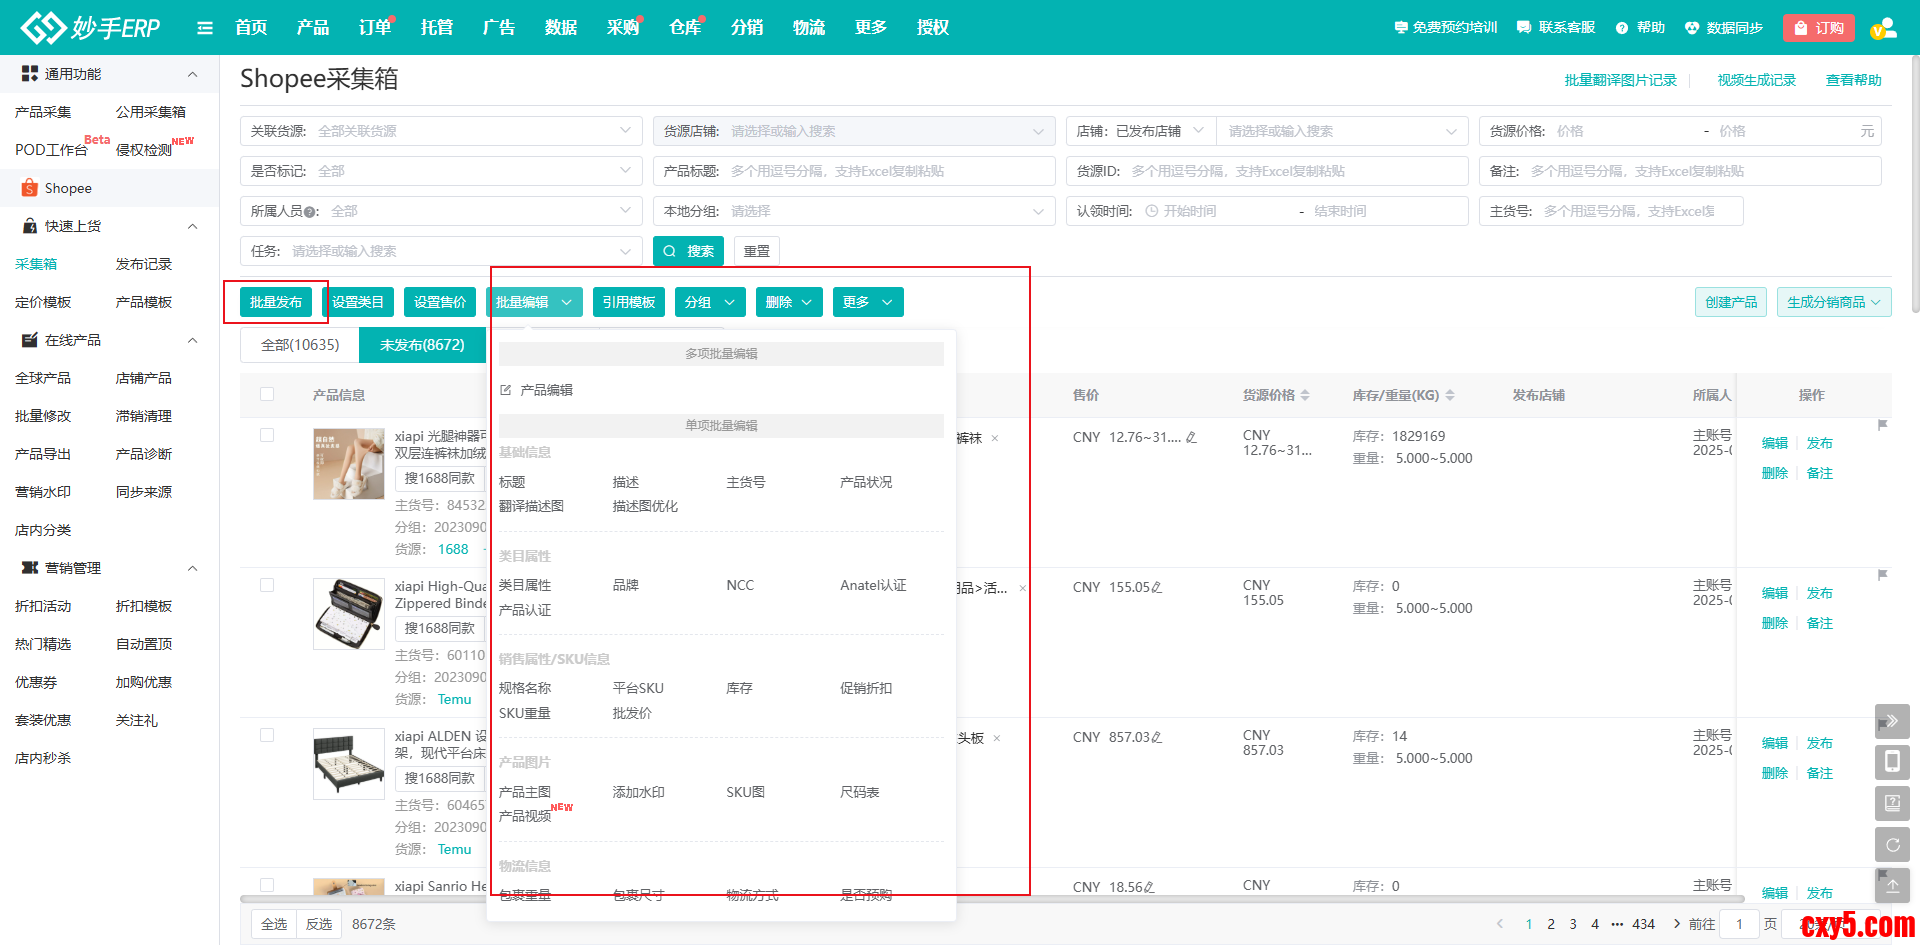Open the help manual icon in floating sidebar
Screen dimensions: 1920x945
pyautogui.click(x=1892, y=803)
